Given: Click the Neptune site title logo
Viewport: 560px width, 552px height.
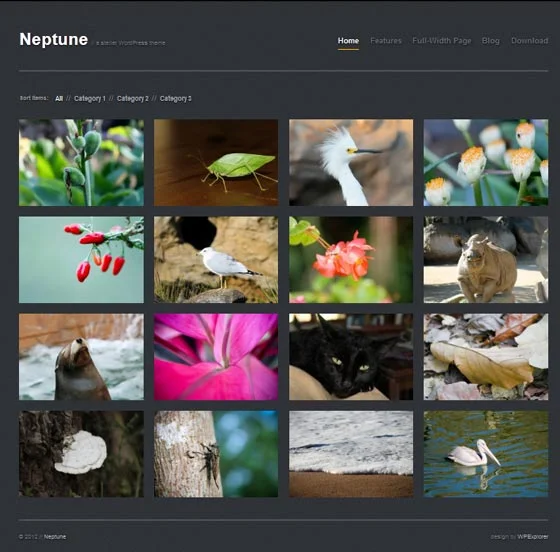Looking at the screenshot, I should (x=54, y=39).
